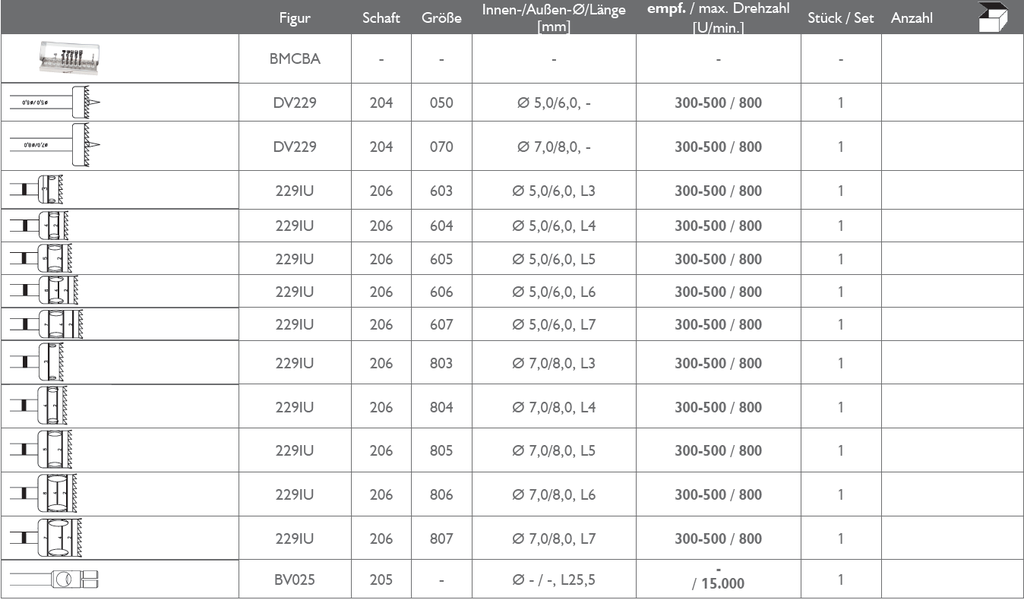Click the 229IU size 807 trephine icon
Screen dimensions: 1024x600
46,538
